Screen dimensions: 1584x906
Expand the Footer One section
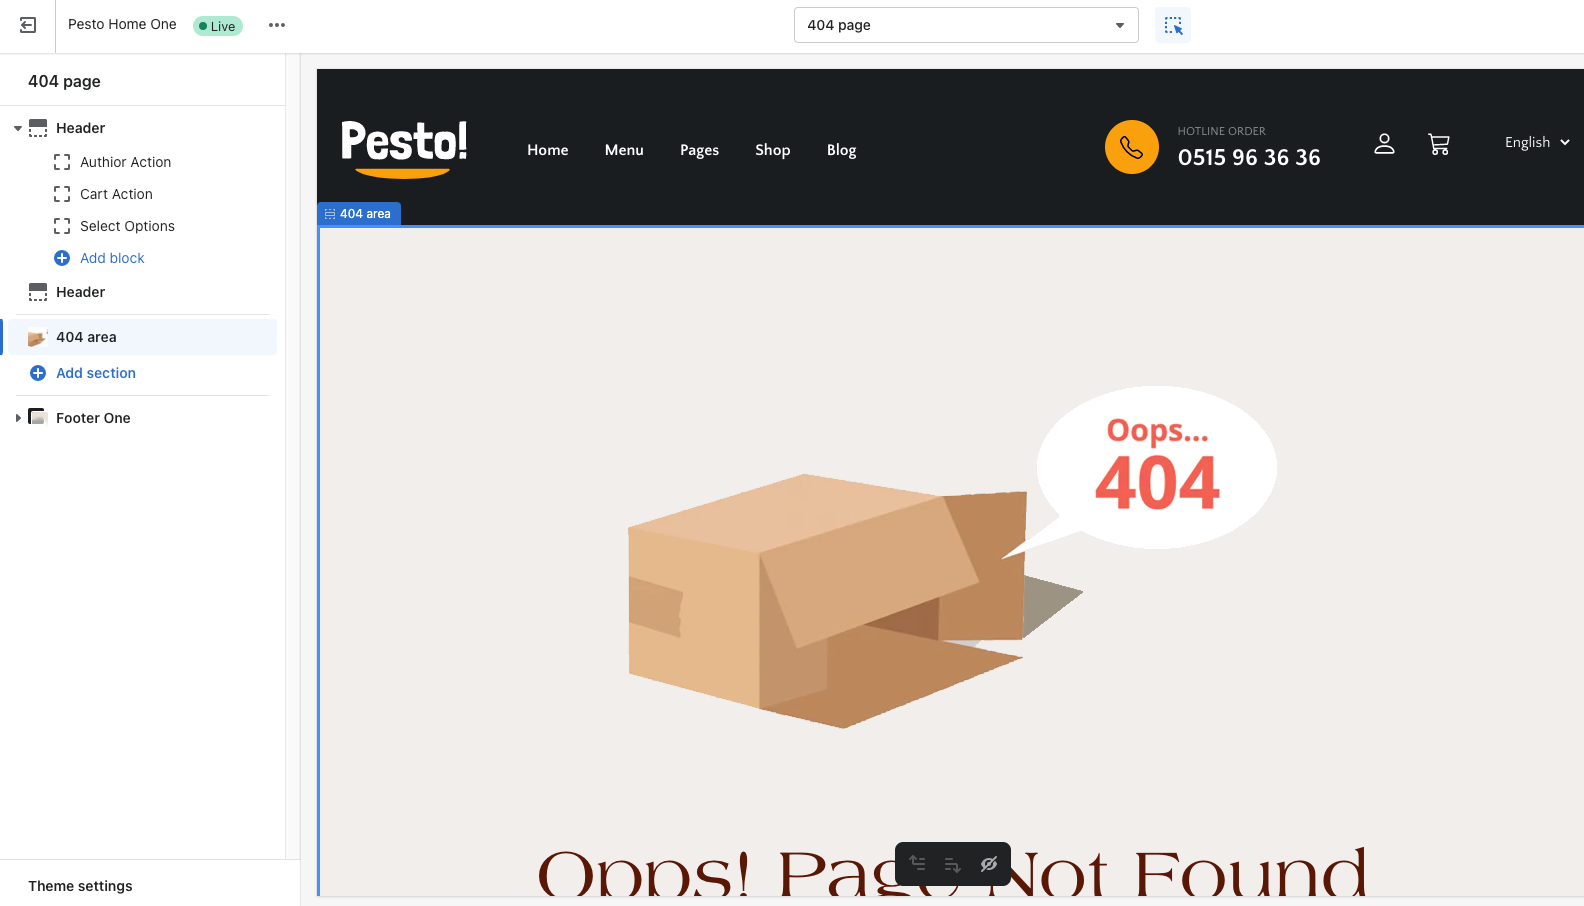click(18, 418)
